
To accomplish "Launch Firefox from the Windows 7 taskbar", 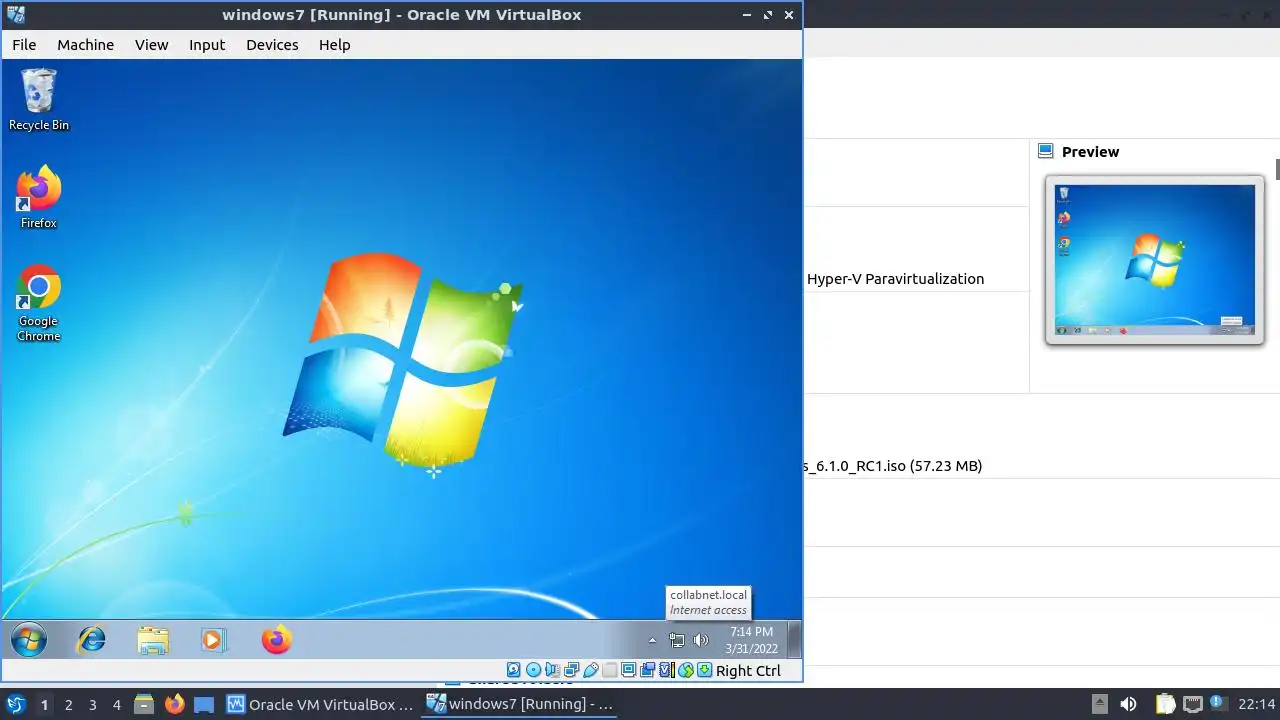I will 277,639.
